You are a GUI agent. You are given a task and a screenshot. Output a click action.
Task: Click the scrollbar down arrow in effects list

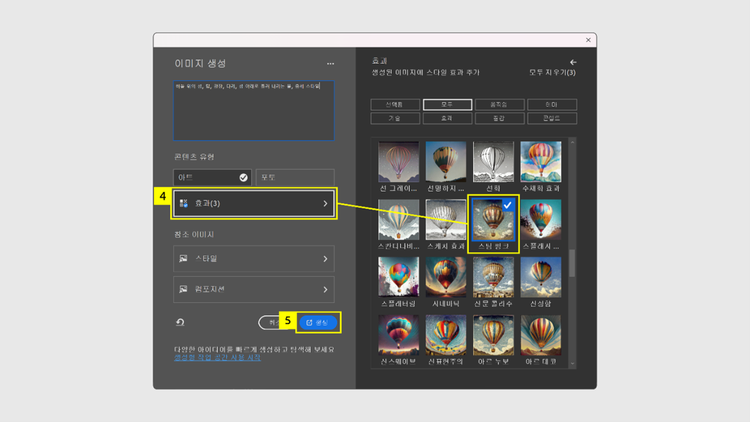tap(572, 364)
